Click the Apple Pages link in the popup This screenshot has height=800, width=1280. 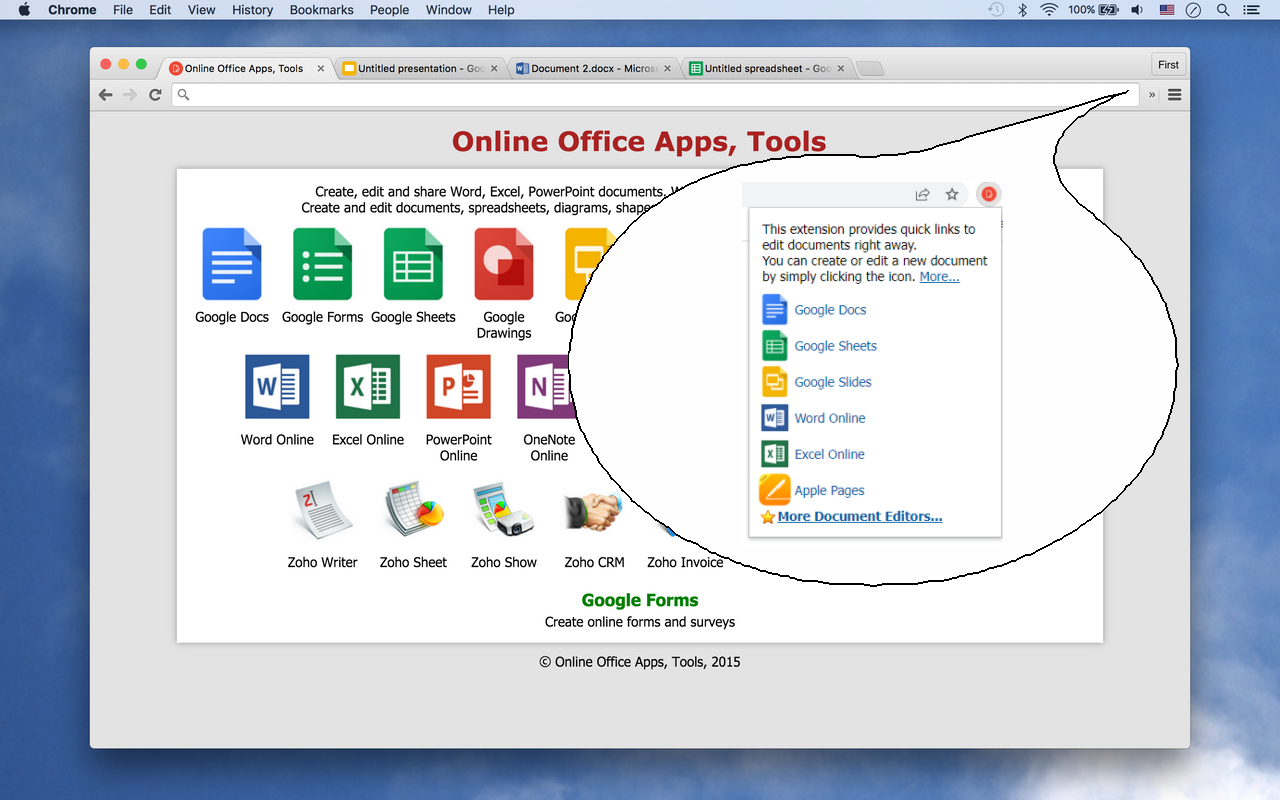tap(829, 490)
